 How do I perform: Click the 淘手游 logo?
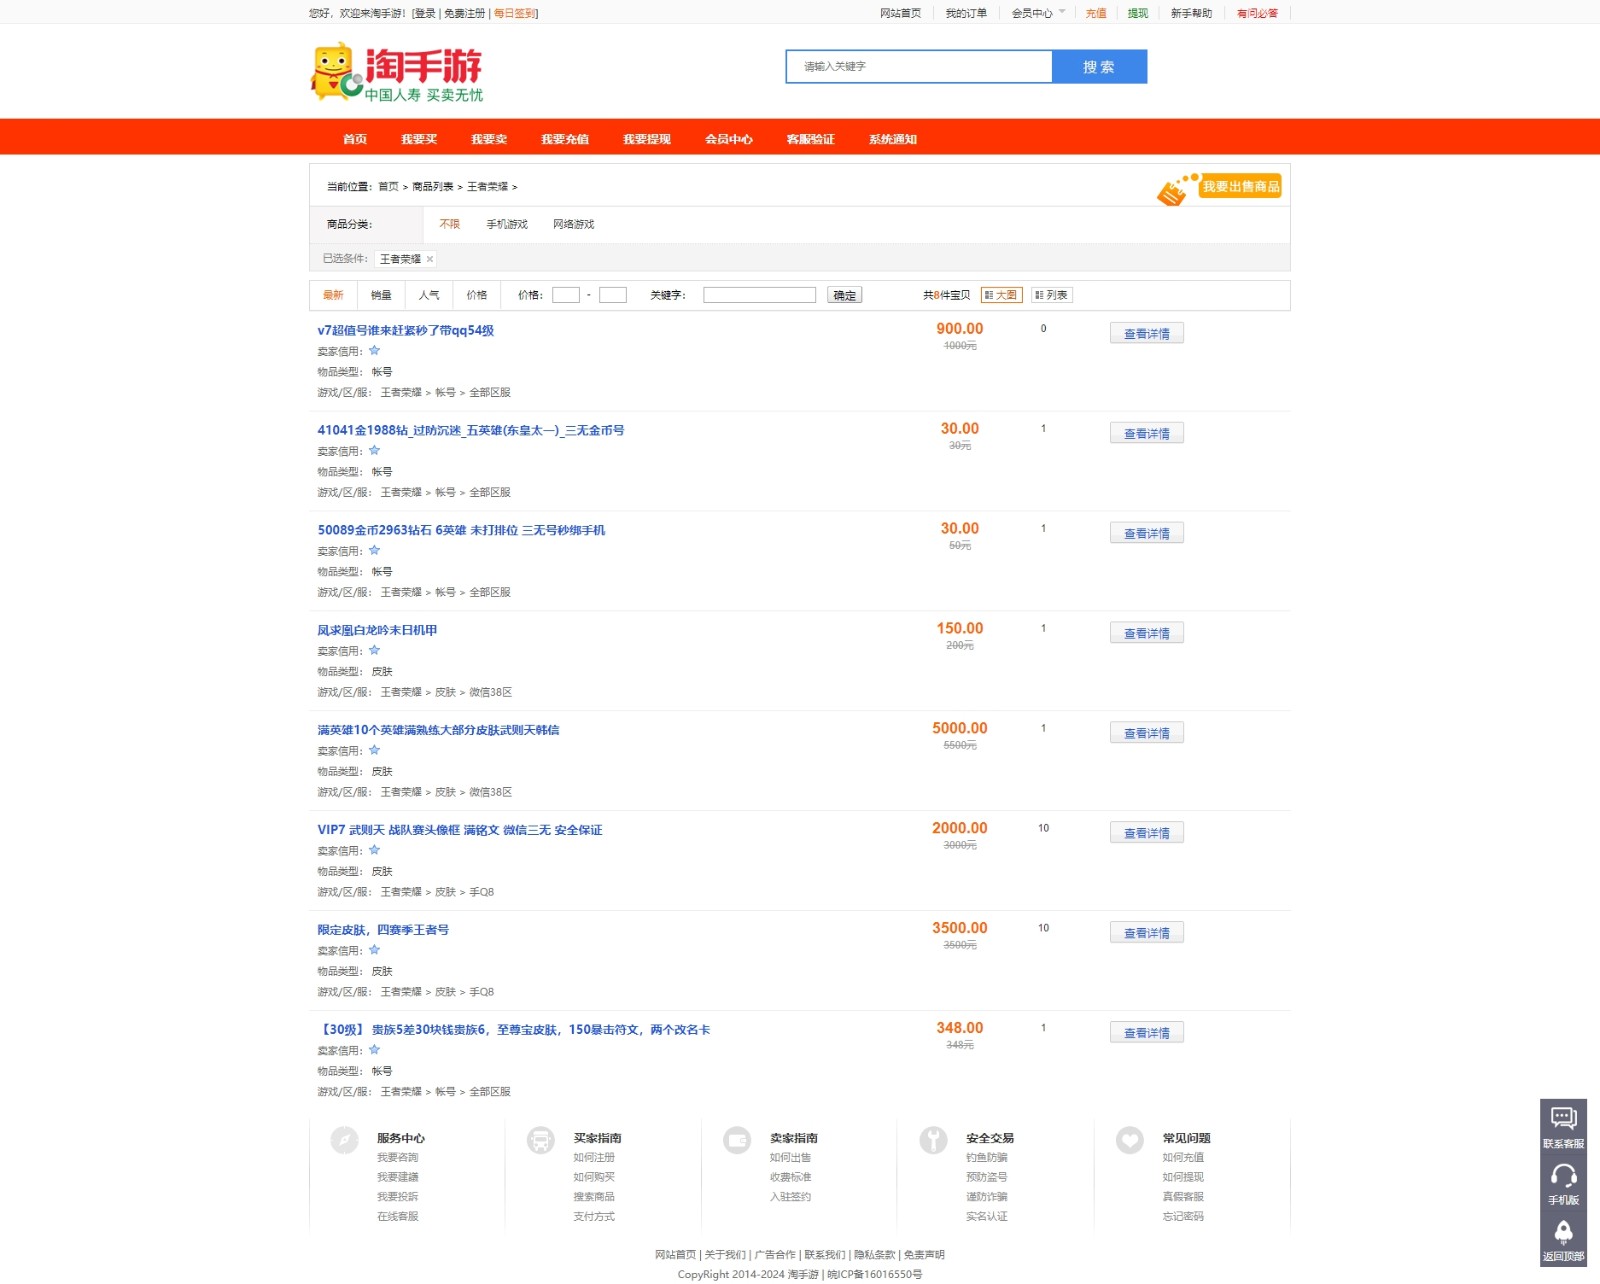click(397, 72)
